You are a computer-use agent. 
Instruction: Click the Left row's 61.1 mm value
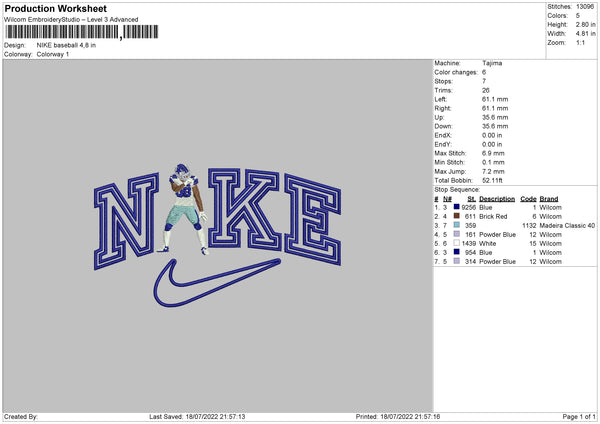495,99
